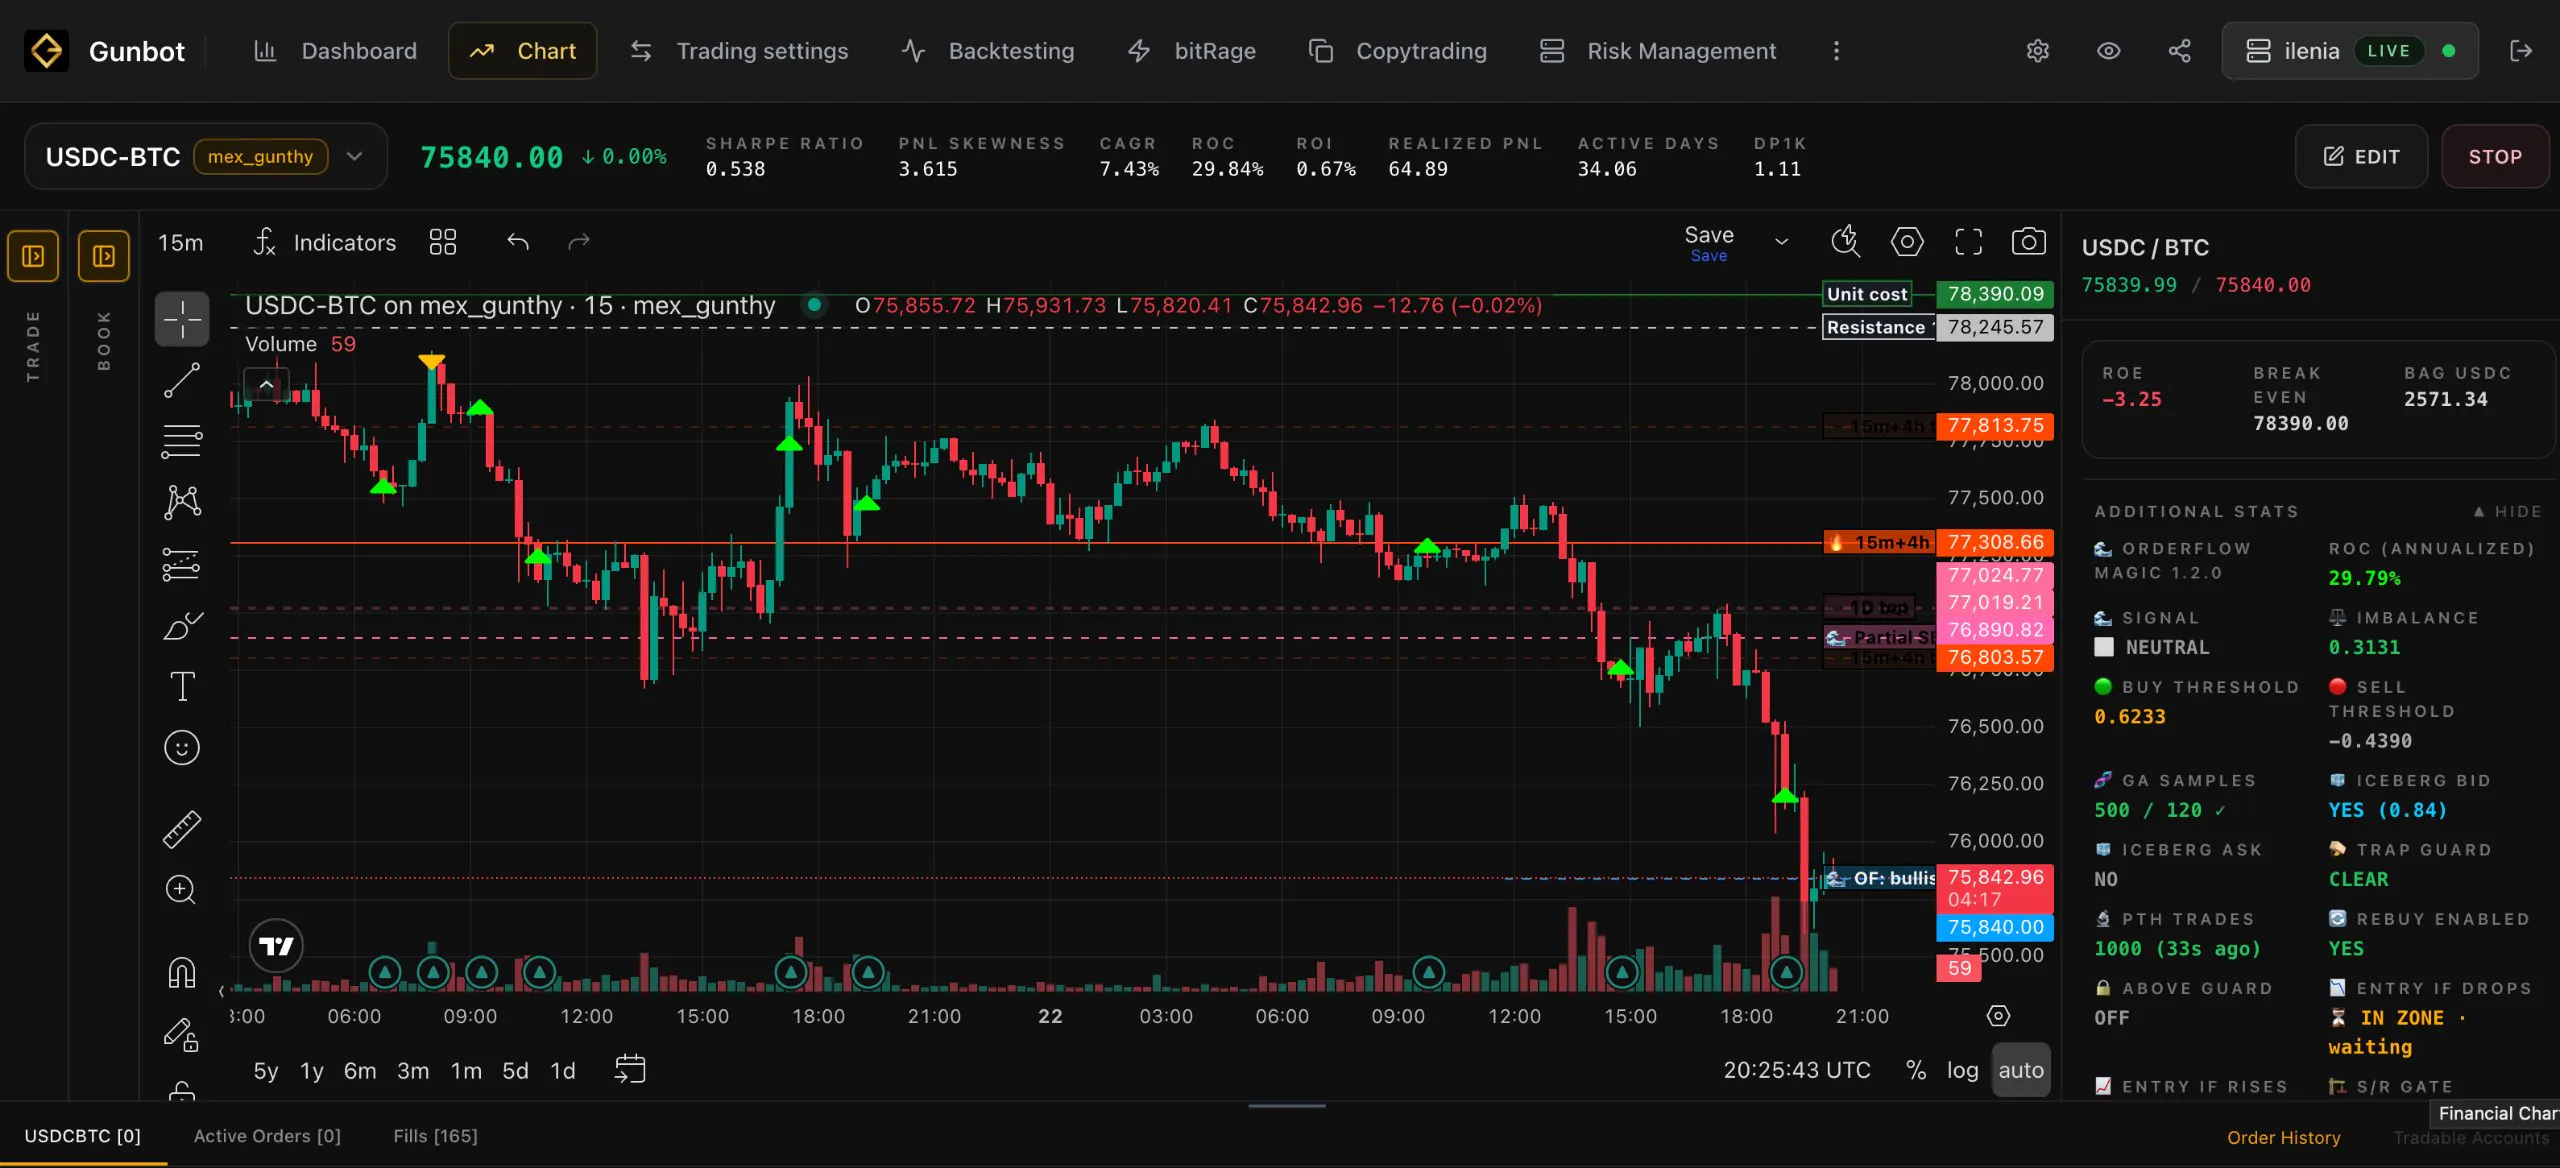Switch to the Chart tab
This screenshot has width=2560, height=1168.
point(523,51)
